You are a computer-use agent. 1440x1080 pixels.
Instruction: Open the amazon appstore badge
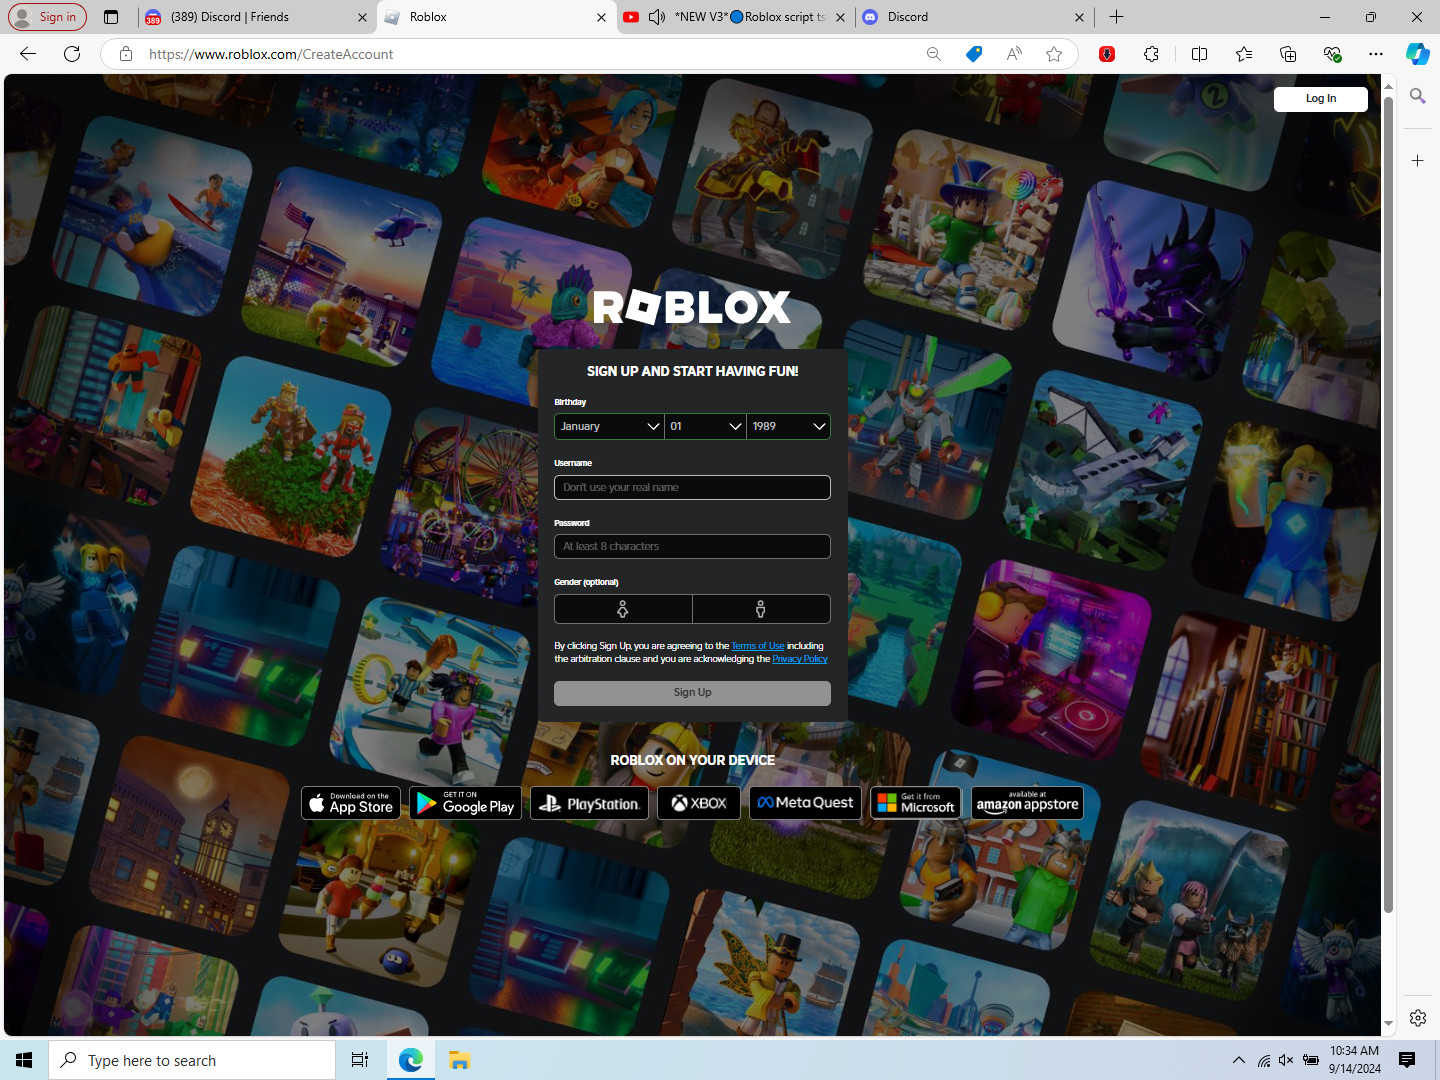pyautogui.click(x=1027, y=803)
